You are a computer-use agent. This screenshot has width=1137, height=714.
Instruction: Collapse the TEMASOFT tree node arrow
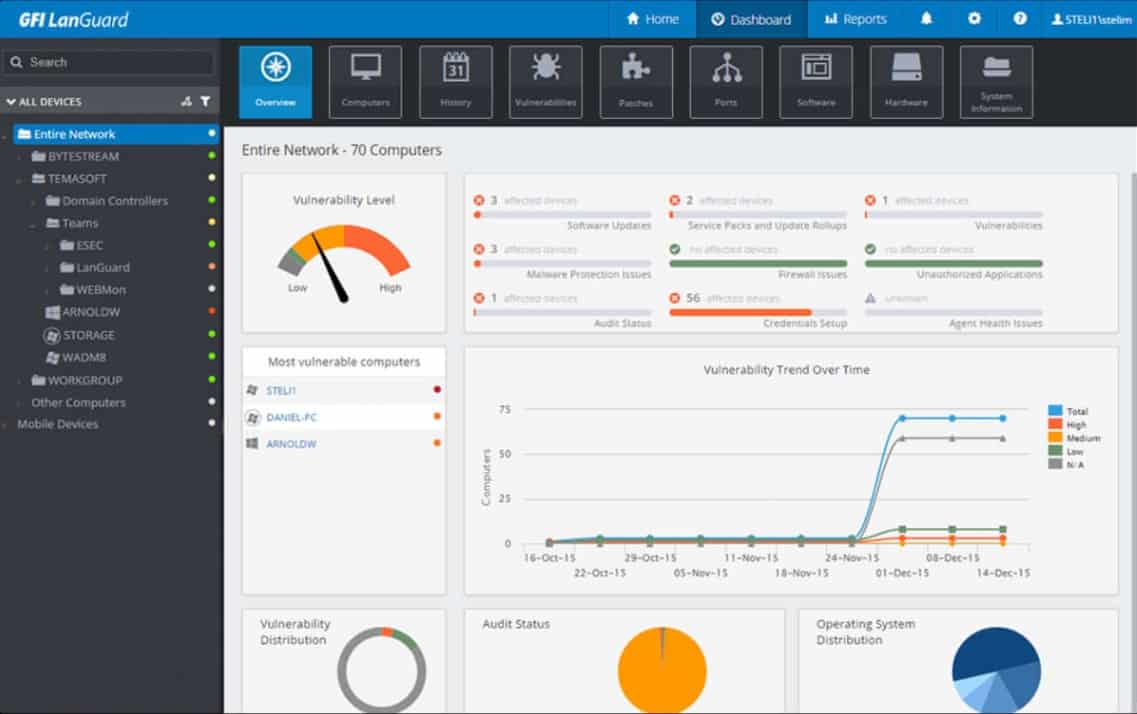[20, 179]
